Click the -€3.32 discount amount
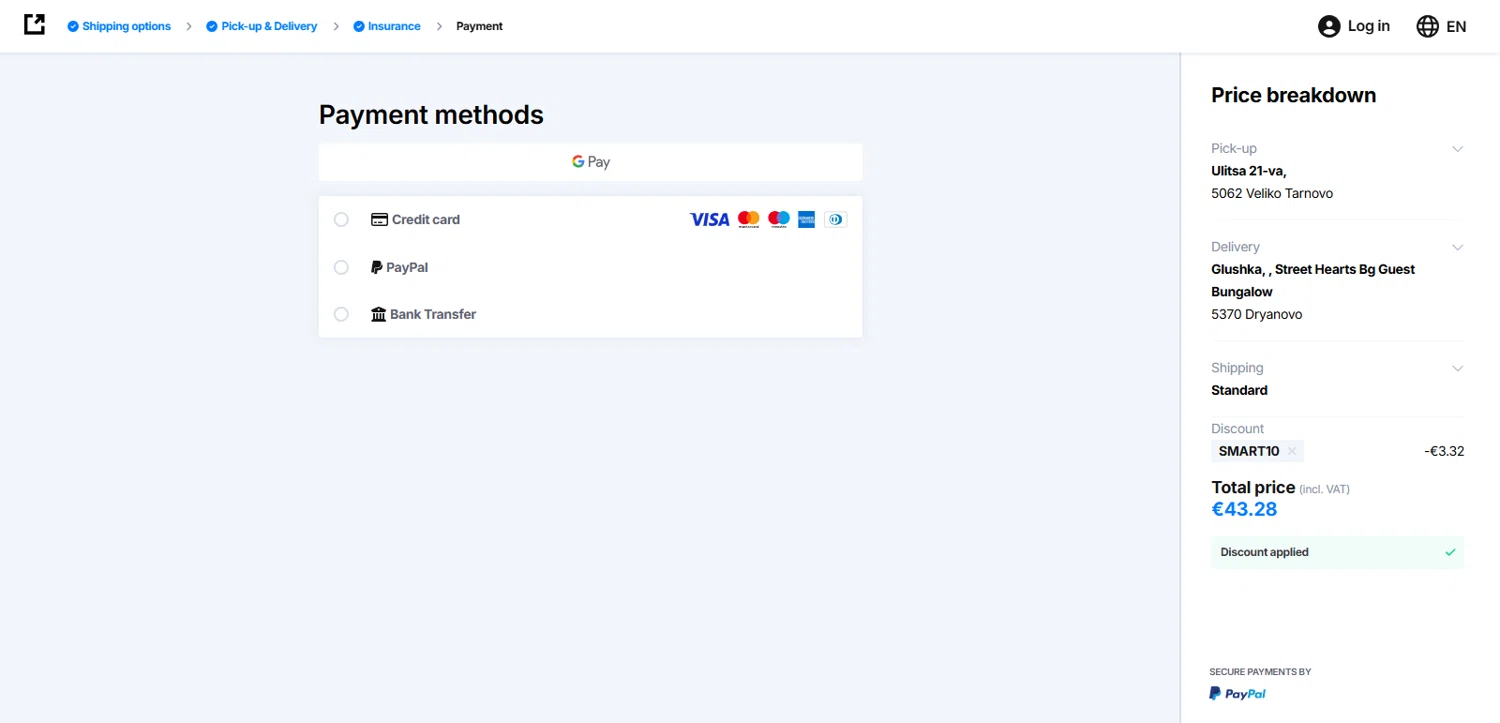The height and width of the screenshot is (723, 1500). coord(1444,451)
